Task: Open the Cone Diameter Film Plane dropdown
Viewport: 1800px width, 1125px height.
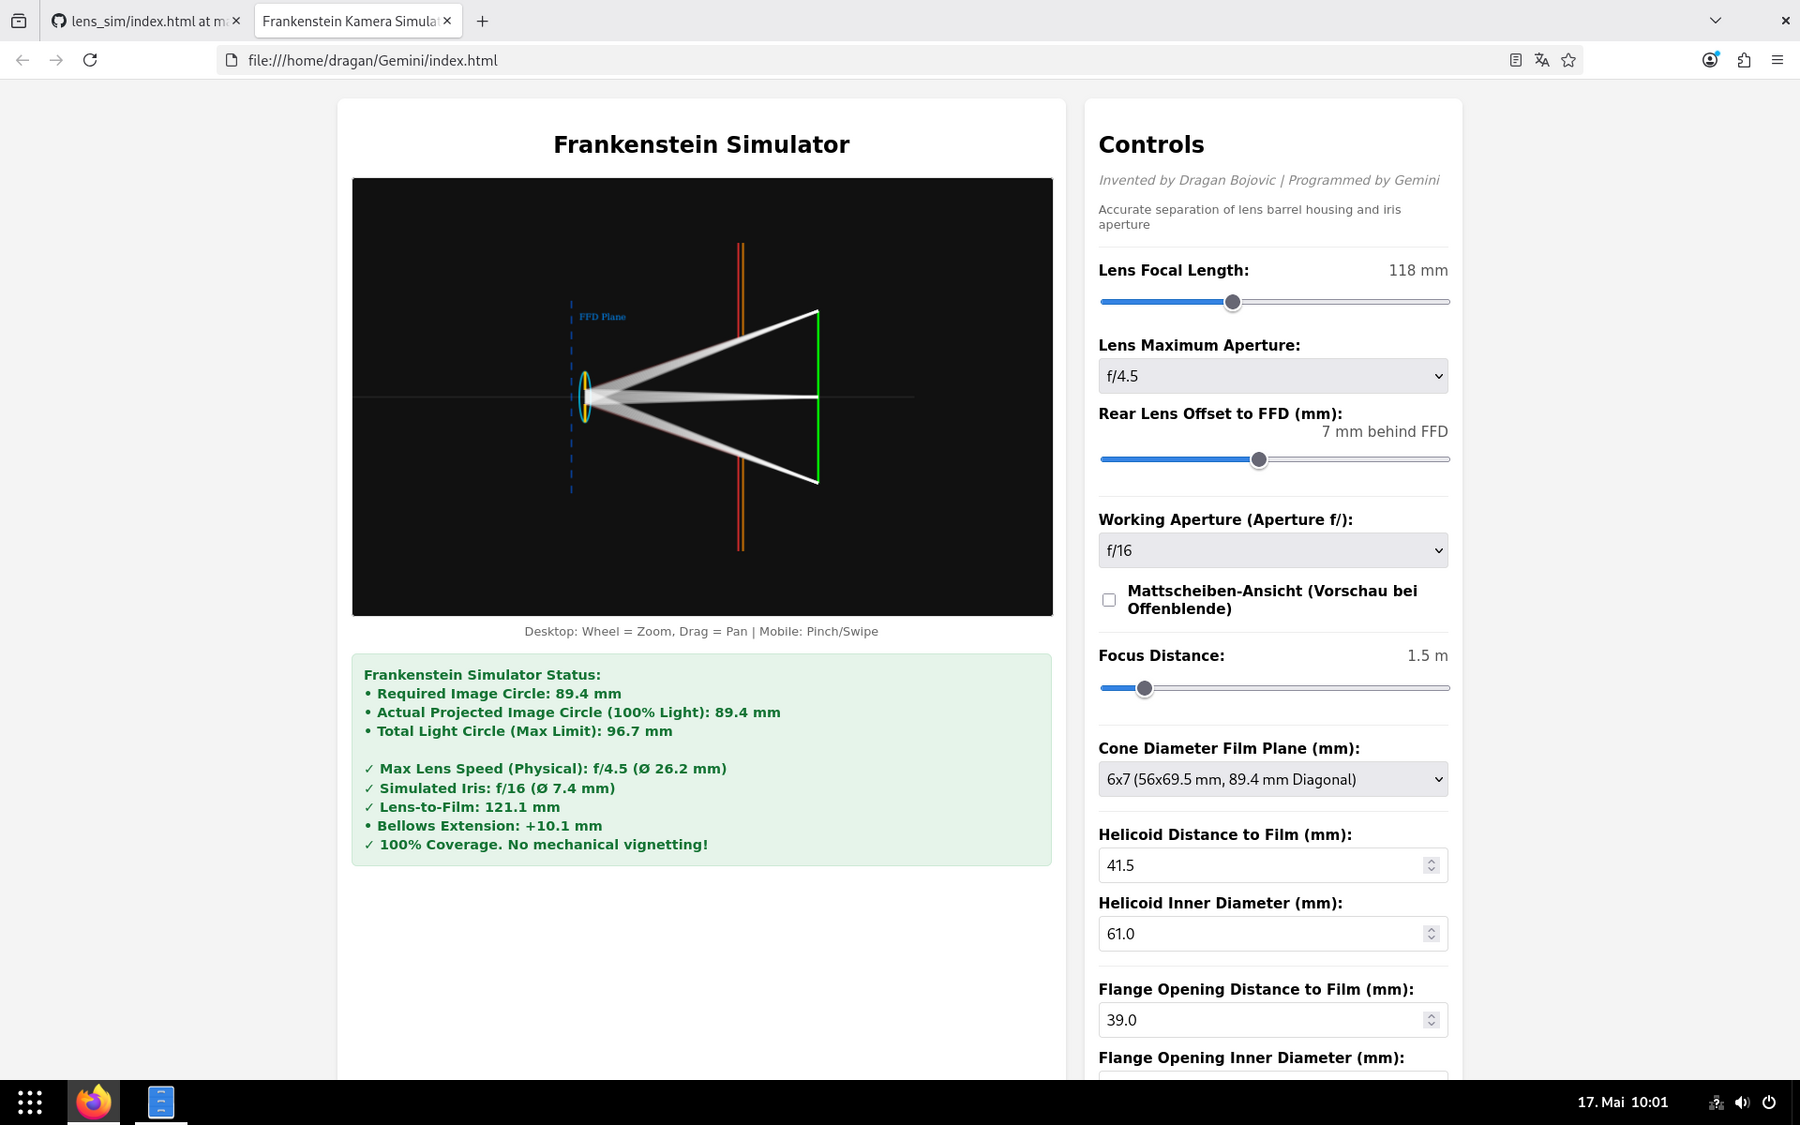Action: click(x=1273, y=779)
